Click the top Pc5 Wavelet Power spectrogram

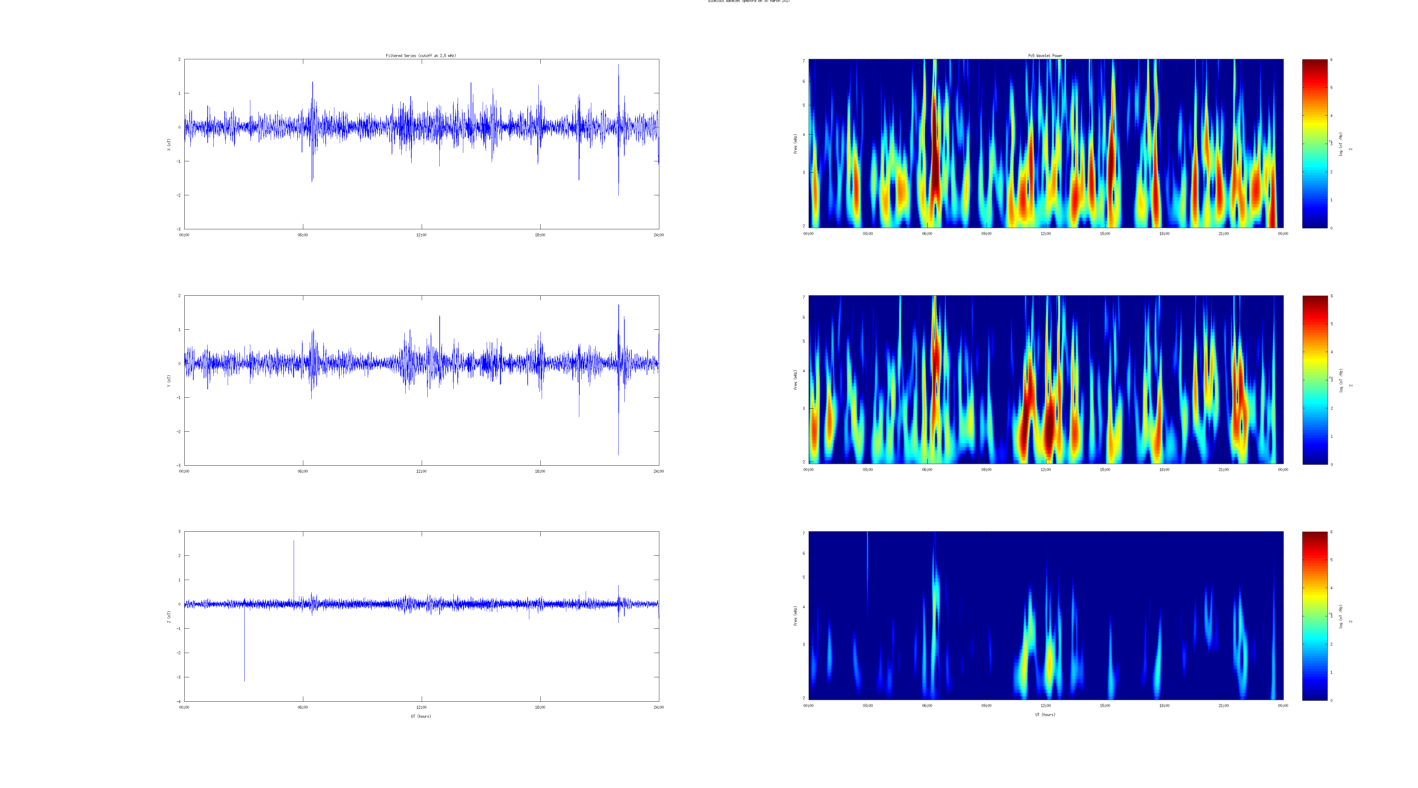pos(1045,144)
